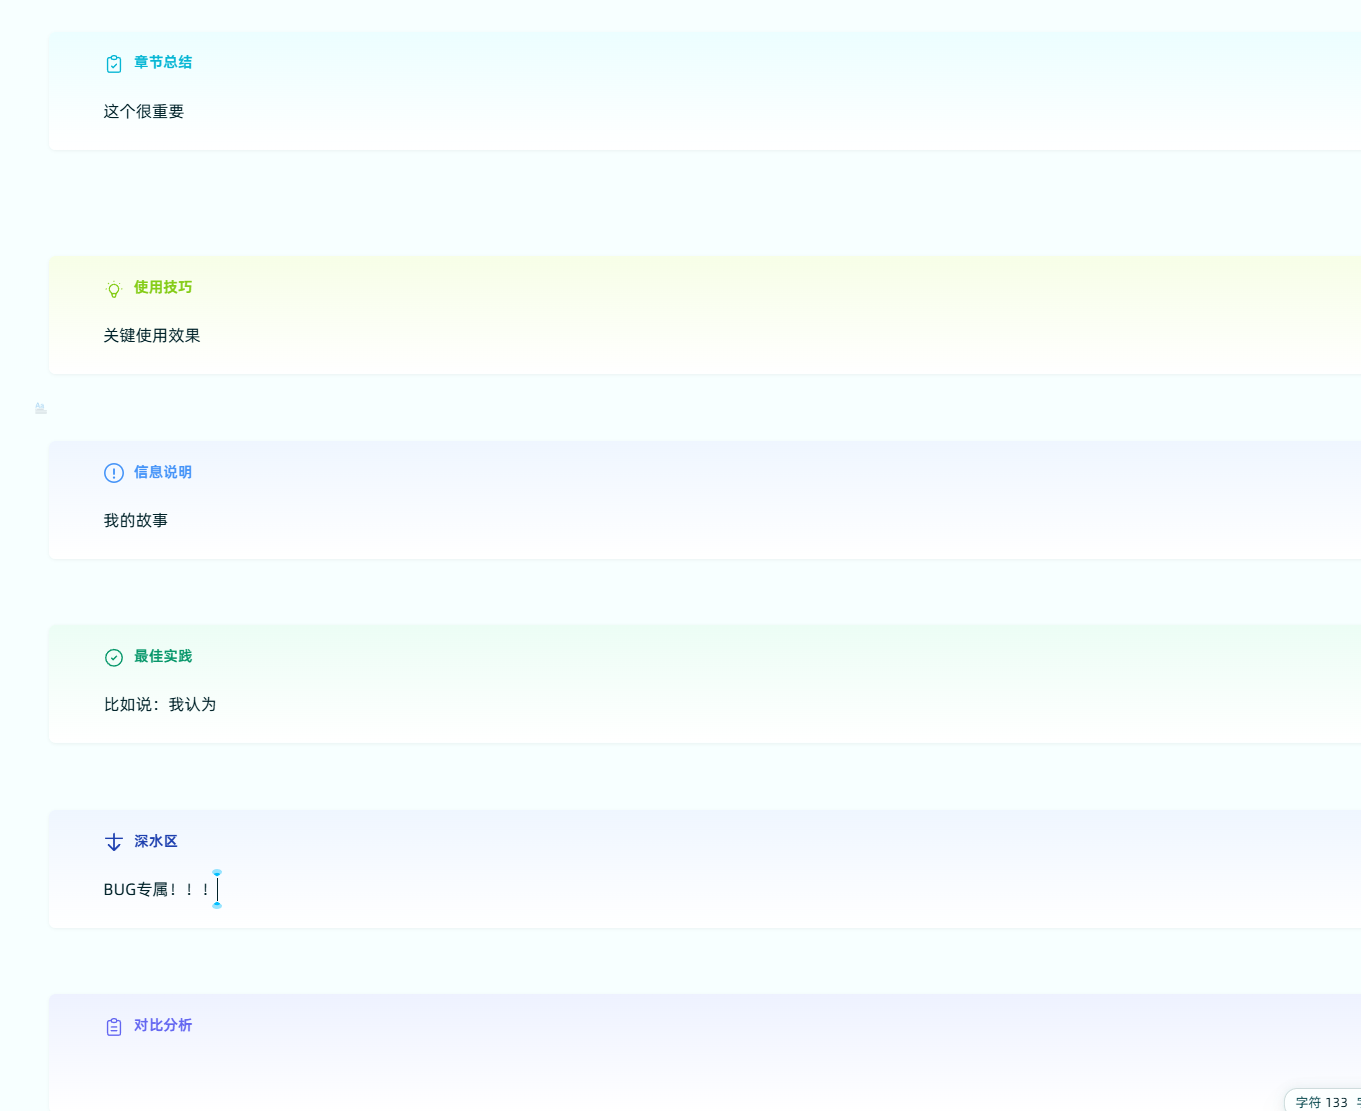Place cursor in the text 比如说：我认为
The image size is (1361, 1111).
160,704
